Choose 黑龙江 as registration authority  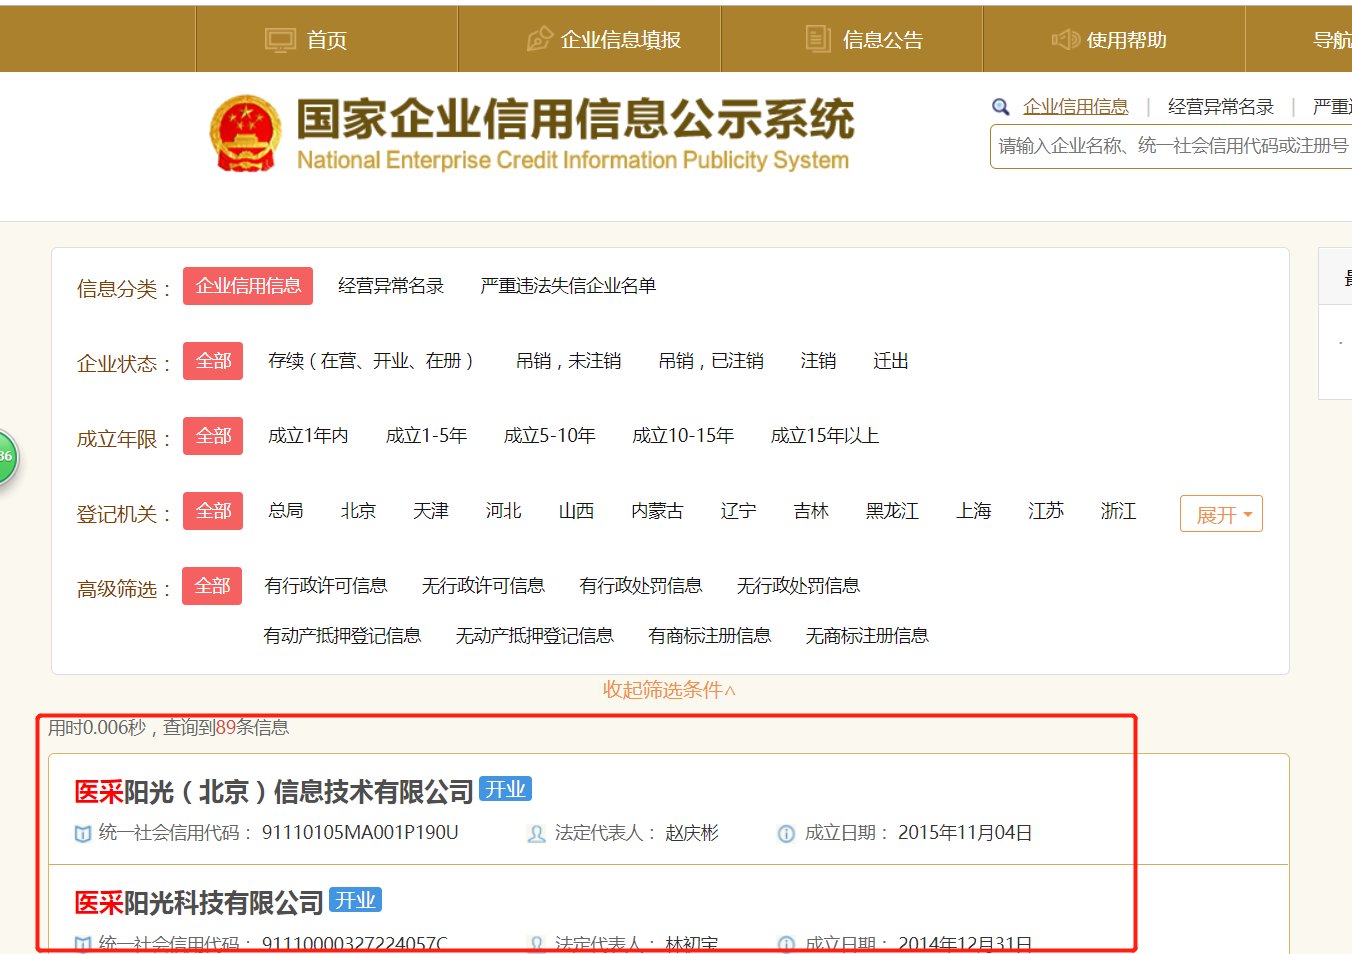[892, 511]
